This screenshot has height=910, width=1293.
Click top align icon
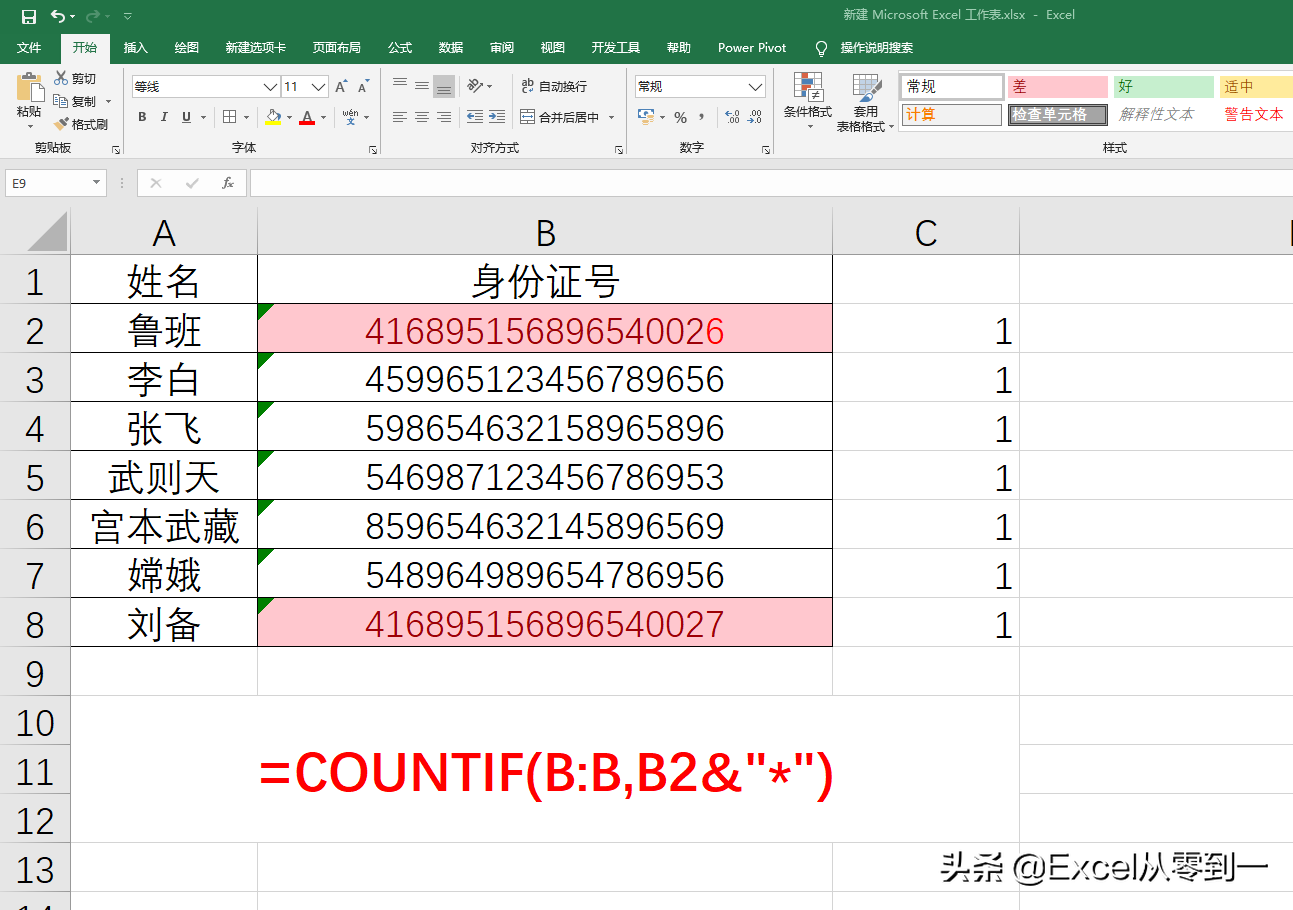click(x=400, y=86)
